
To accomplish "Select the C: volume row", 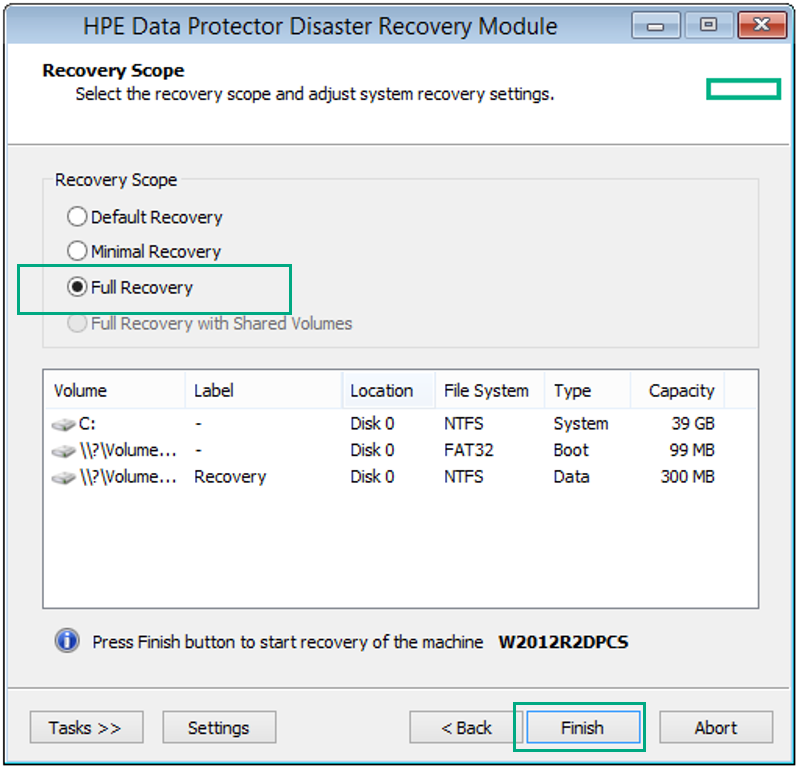I will click(384, 424).
